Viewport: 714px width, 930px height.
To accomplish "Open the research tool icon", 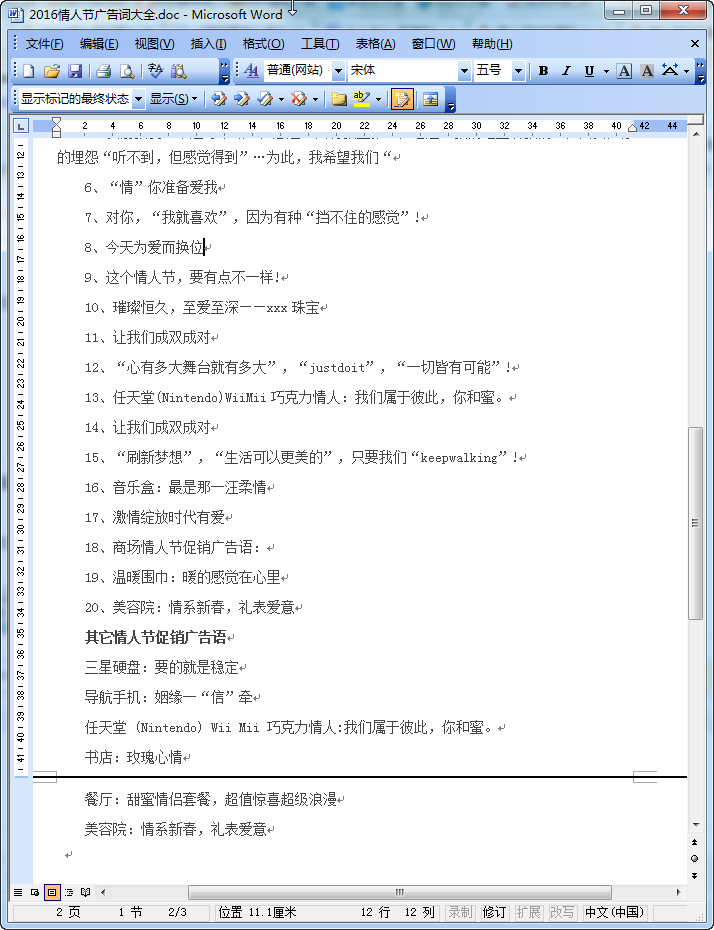I will click(178, 71).
